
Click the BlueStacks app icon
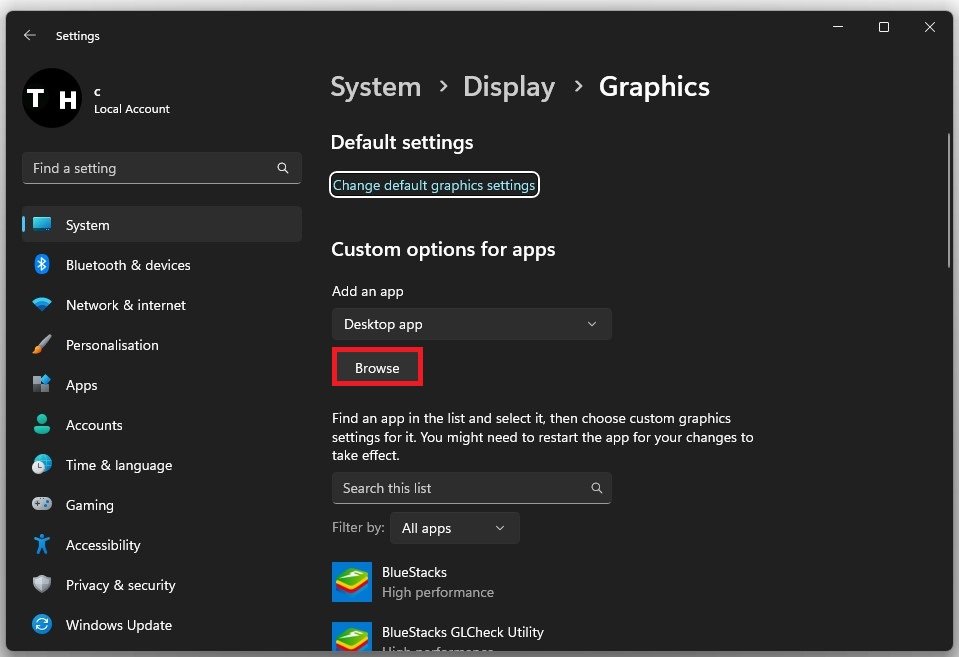point(352,582)
